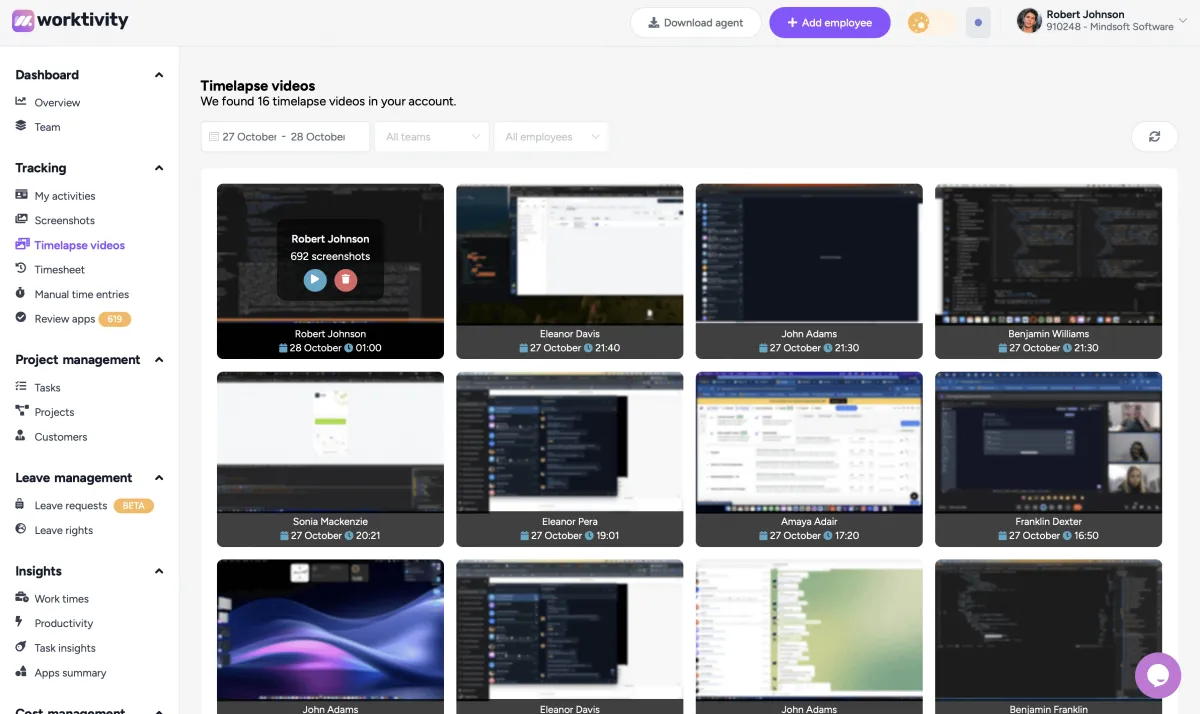
Task: Open the Leave requests page
Action: (x=71, y=506)
